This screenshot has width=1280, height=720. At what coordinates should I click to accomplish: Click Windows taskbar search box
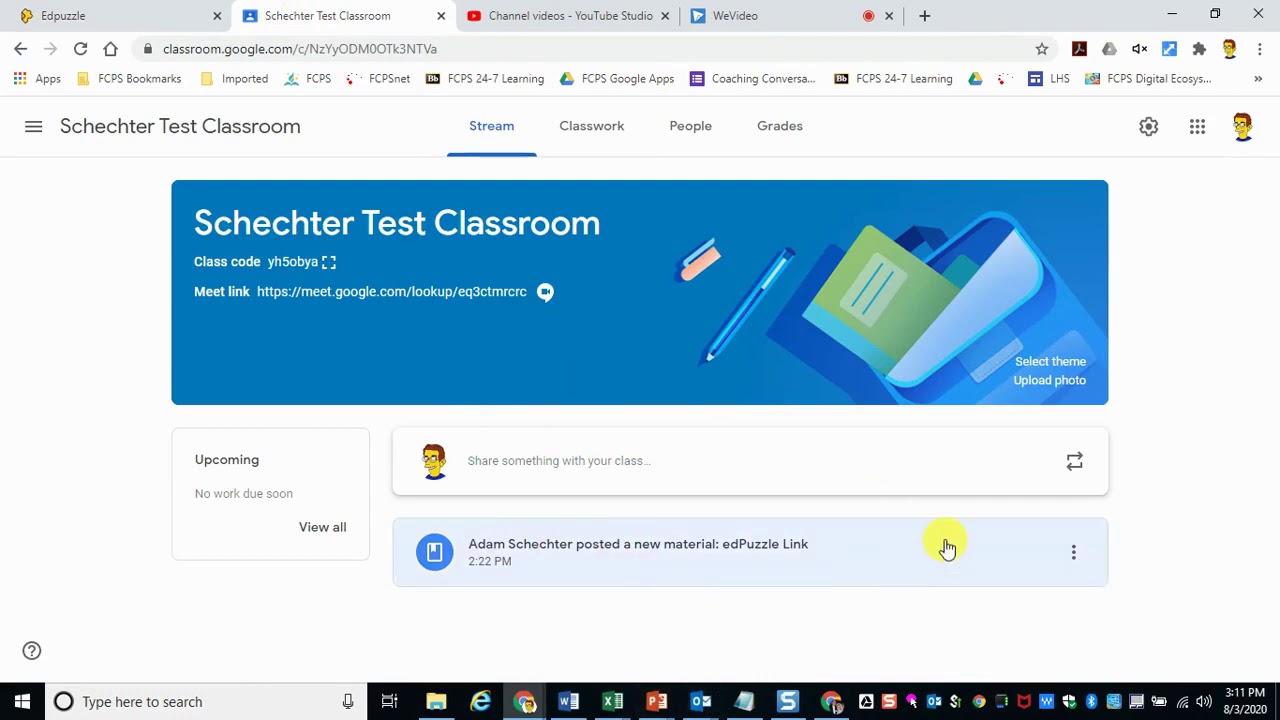pos(205,702)
